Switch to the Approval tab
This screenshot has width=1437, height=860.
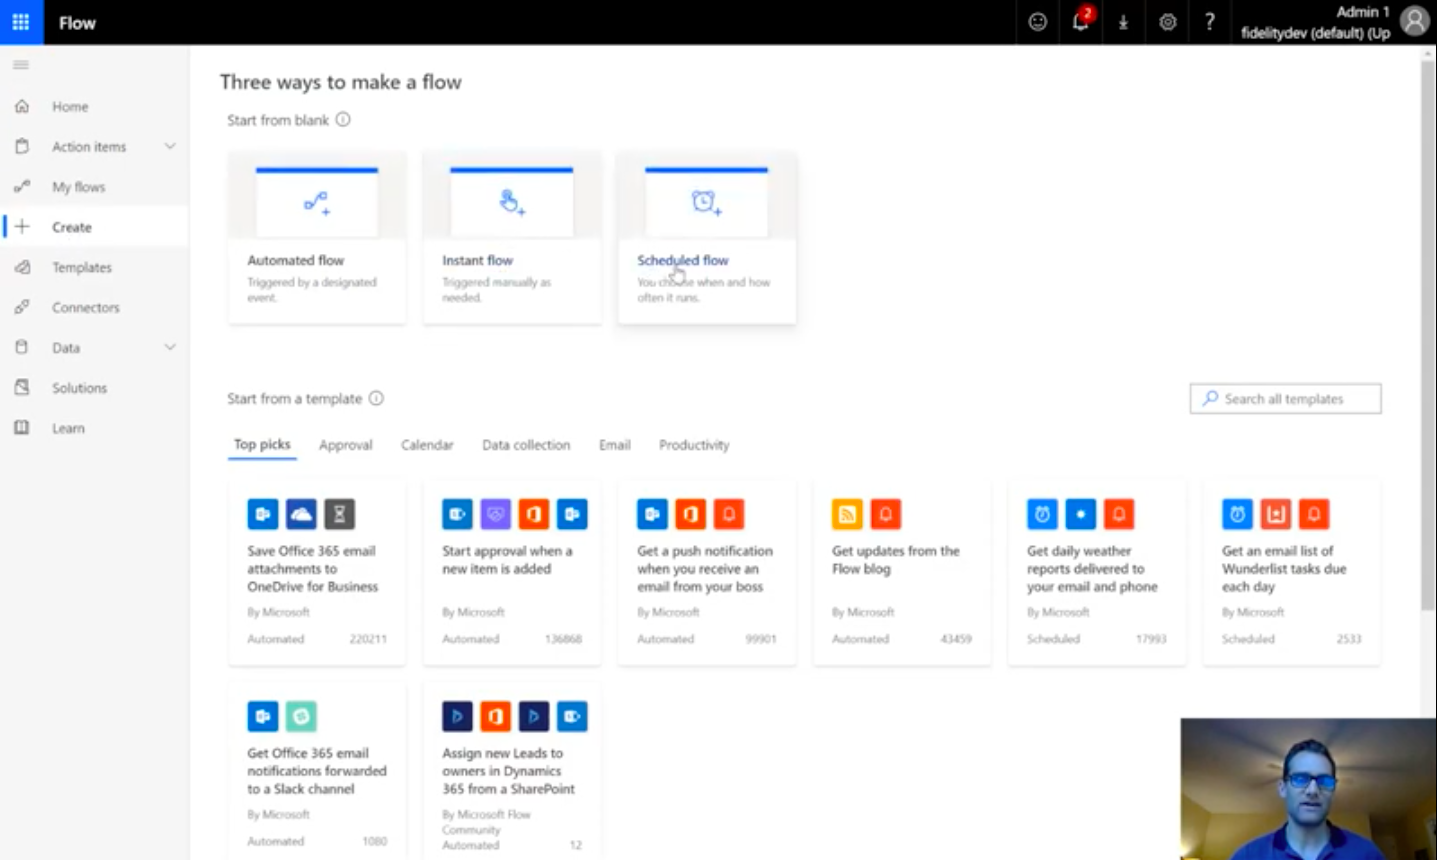pos(345,445)
